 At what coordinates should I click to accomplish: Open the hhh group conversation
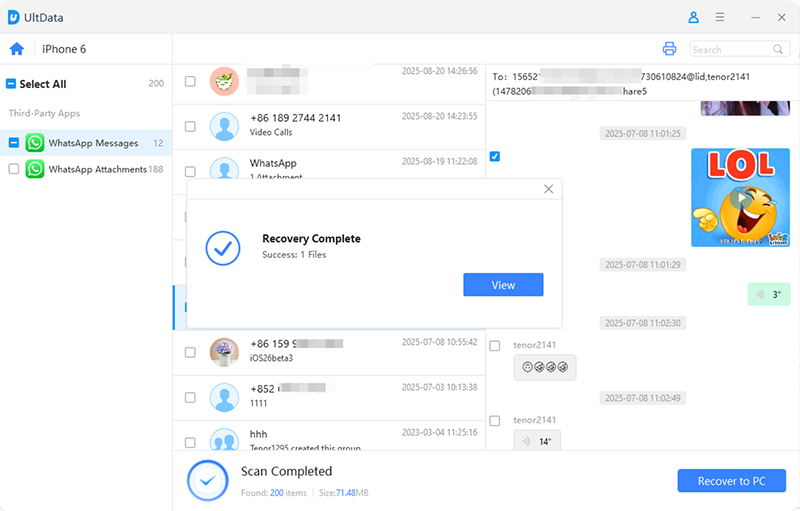click(x=329, y=436)
